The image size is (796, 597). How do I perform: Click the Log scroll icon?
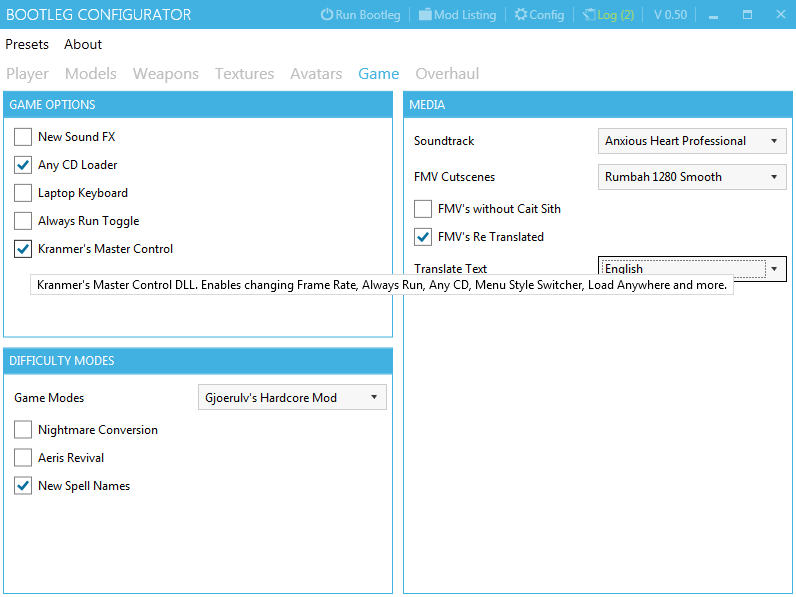point(589,14)
